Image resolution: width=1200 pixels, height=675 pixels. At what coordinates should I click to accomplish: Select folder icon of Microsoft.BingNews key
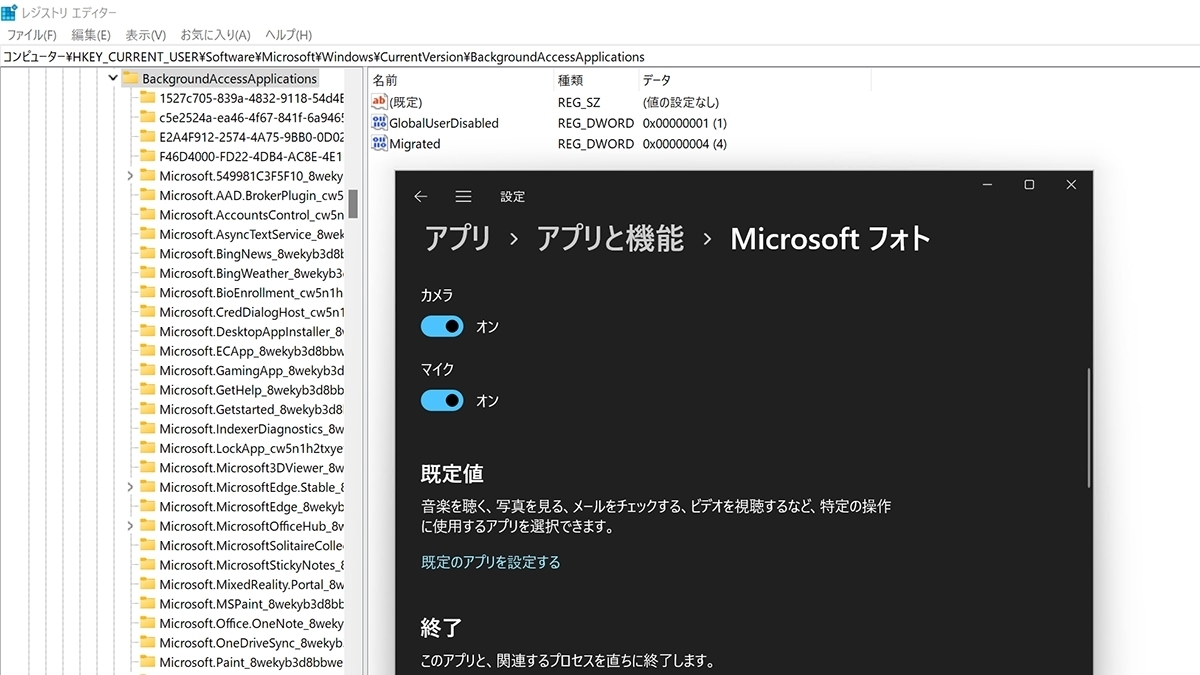(x=147, y=254)
